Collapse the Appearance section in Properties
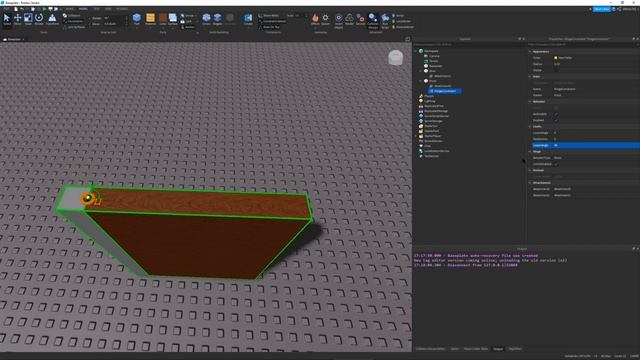Image resolution: width=640 pixels, height=360 pixels. point(530,52)
